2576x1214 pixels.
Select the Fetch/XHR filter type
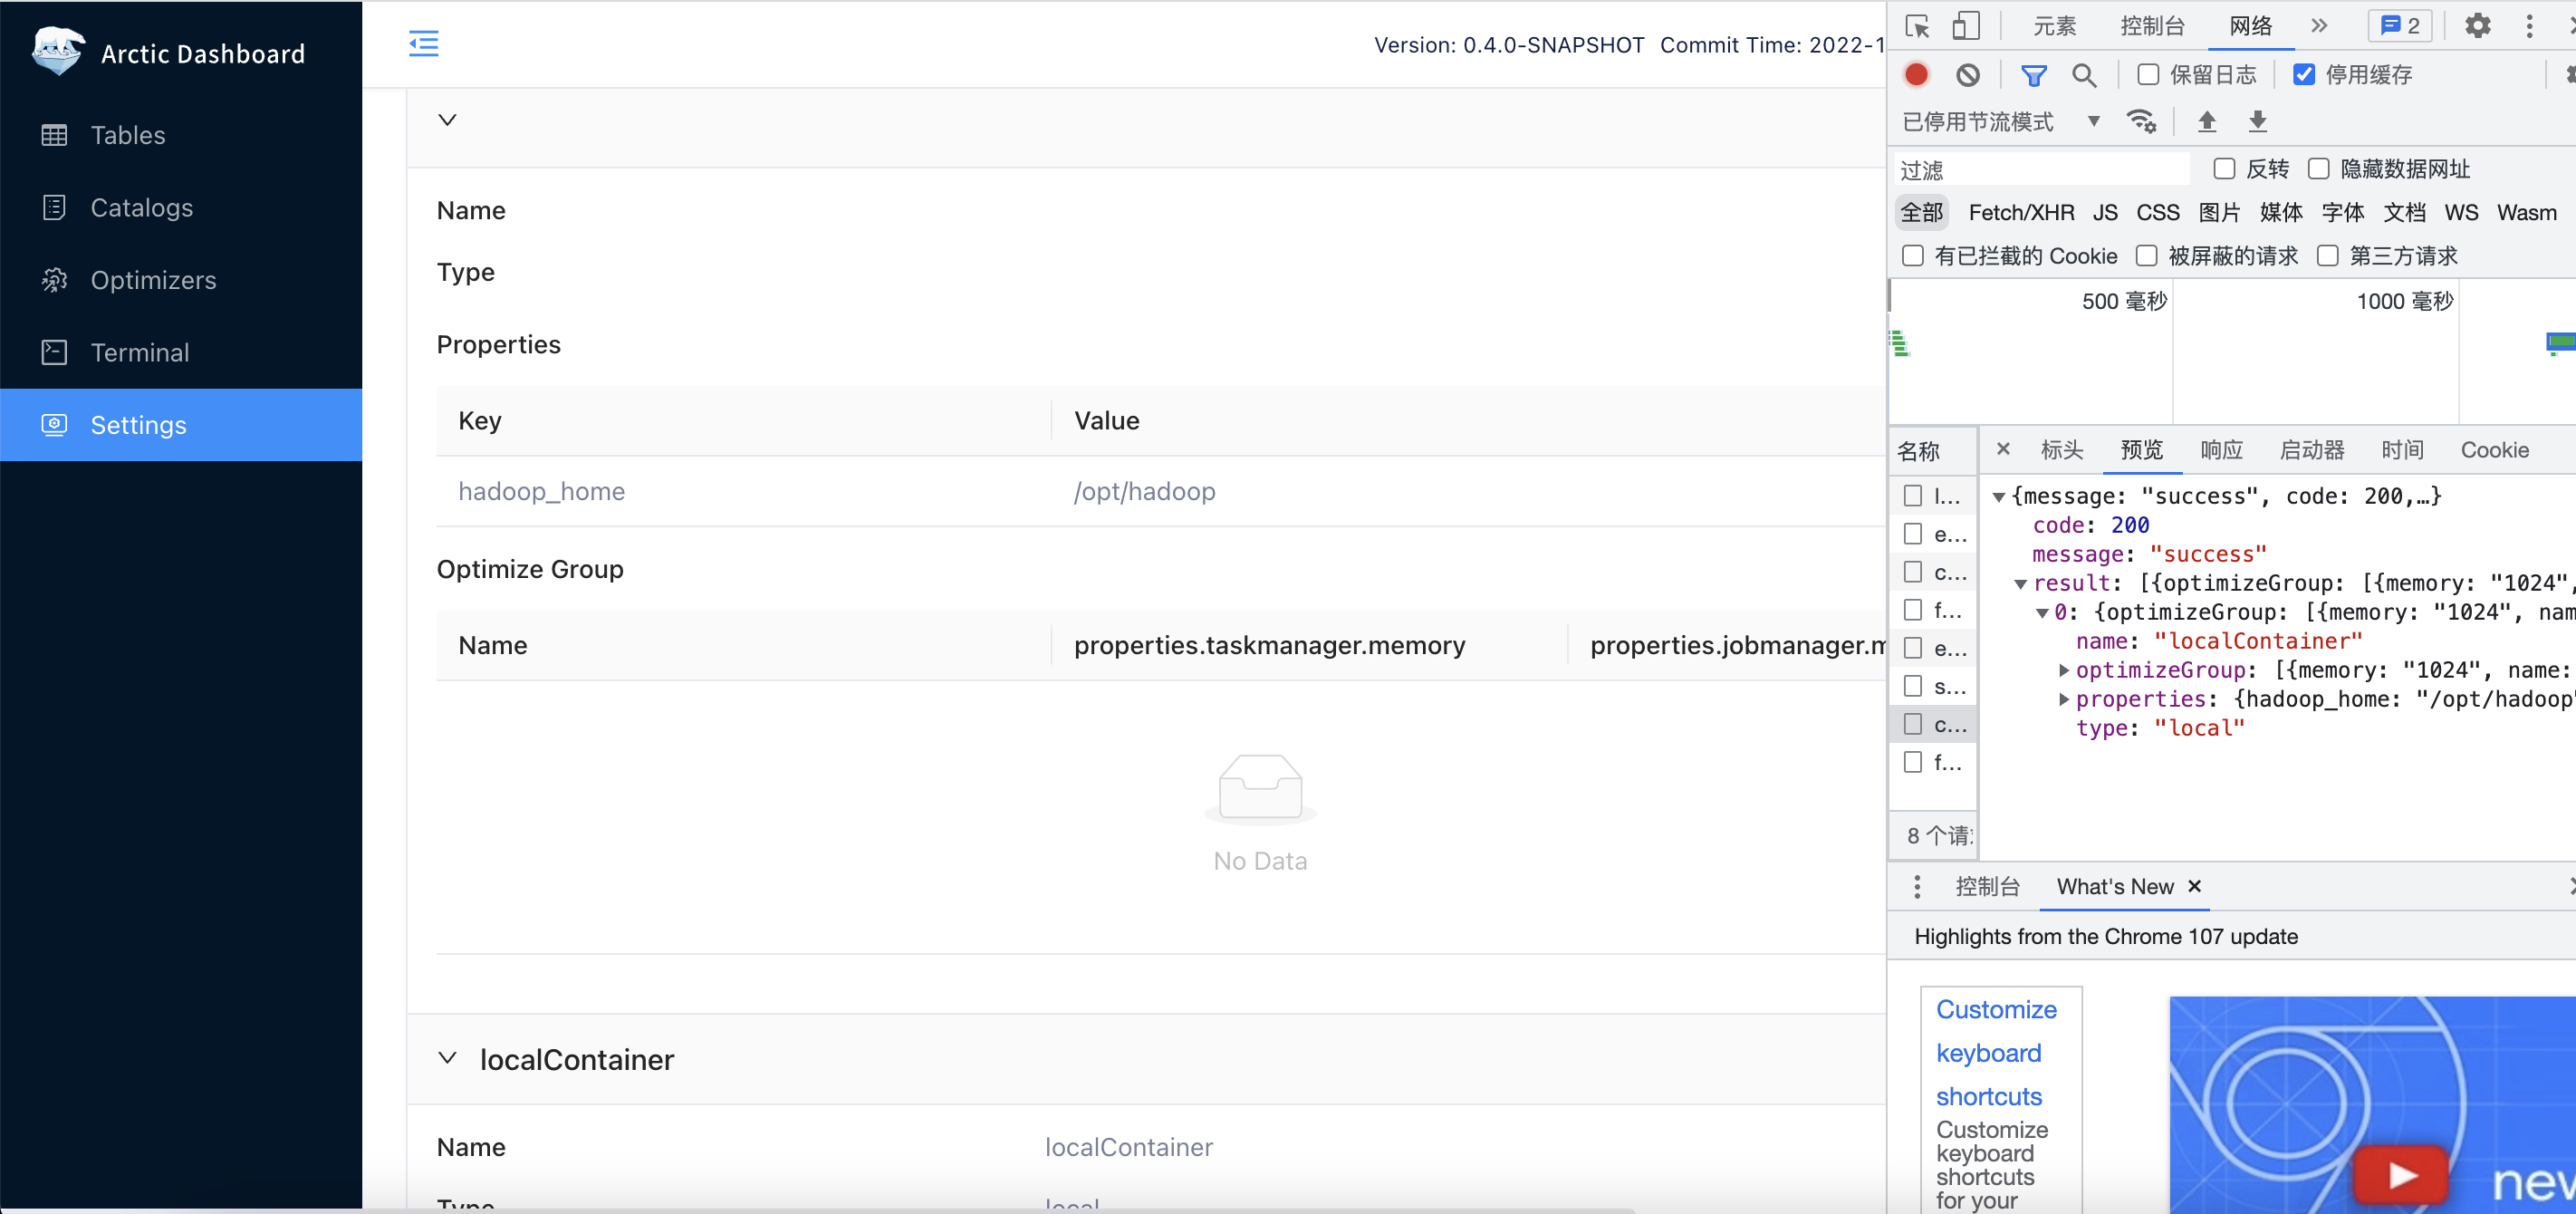(x=2020, y=212)
